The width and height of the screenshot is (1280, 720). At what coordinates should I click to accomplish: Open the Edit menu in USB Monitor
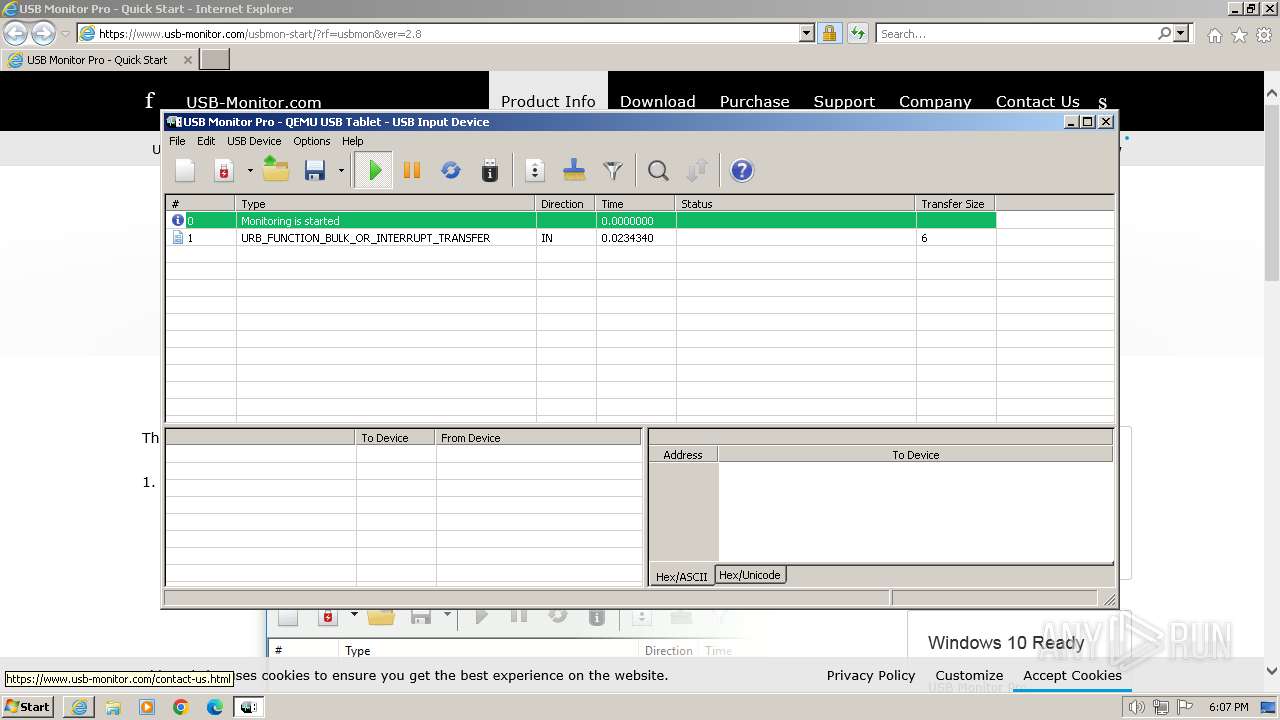[x=206, y=141]
